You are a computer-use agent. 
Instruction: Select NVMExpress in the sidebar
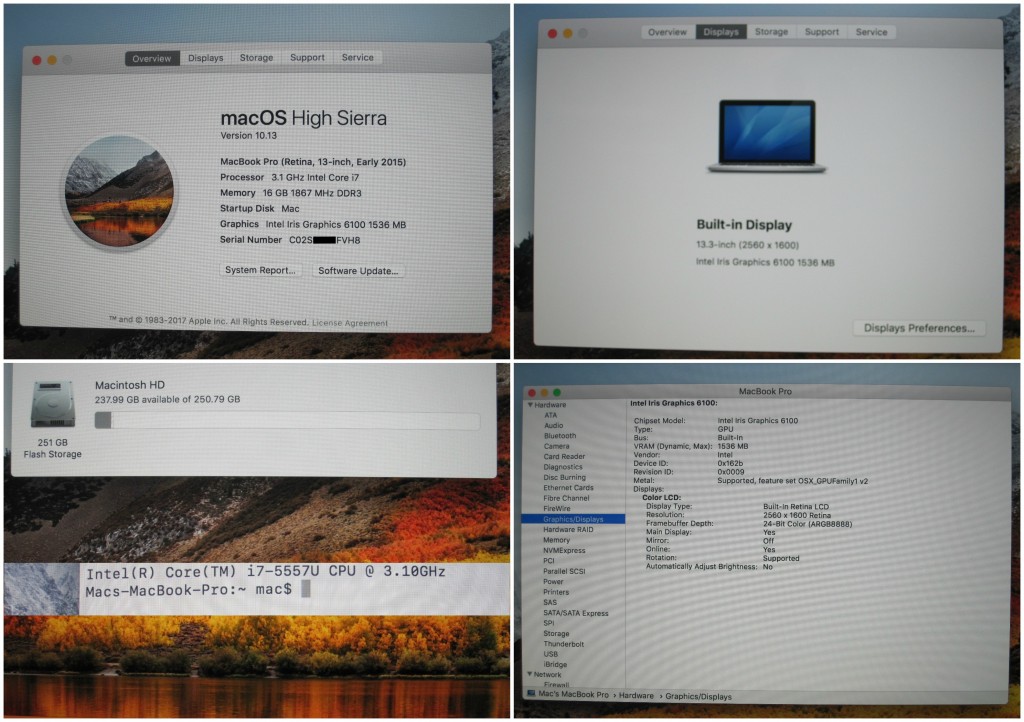click(564, 550)
